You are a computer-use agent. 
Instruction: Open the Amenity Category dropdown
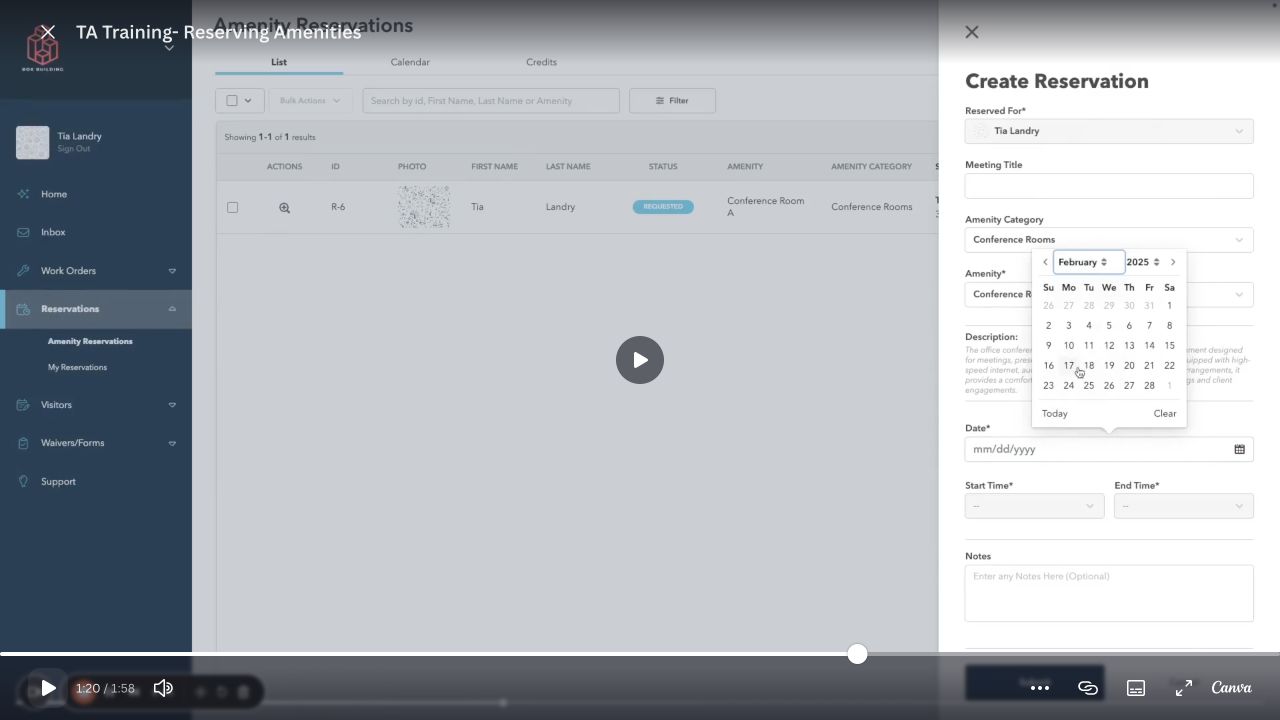click(x=1109, y=240)
